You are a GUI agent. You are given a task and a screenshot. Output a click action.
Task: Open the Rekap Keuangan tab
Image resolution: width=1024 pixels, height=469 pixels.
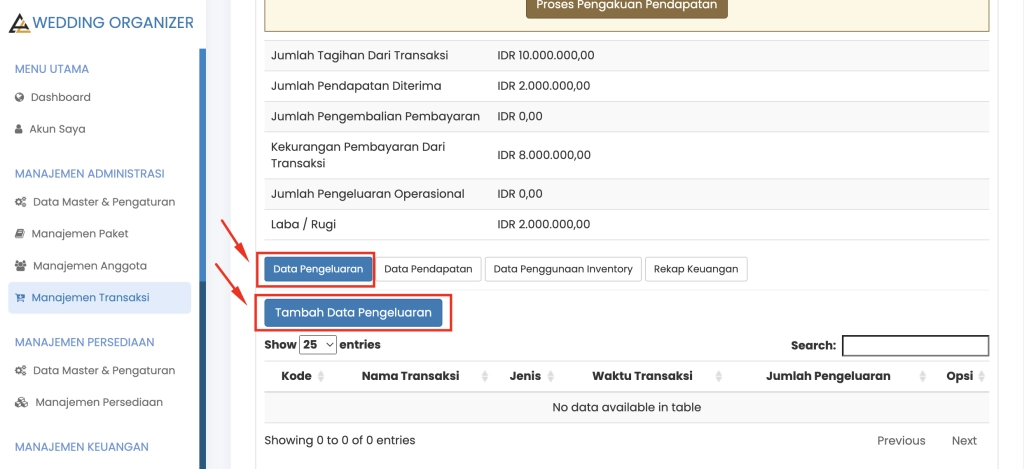(x=696, y=269)
